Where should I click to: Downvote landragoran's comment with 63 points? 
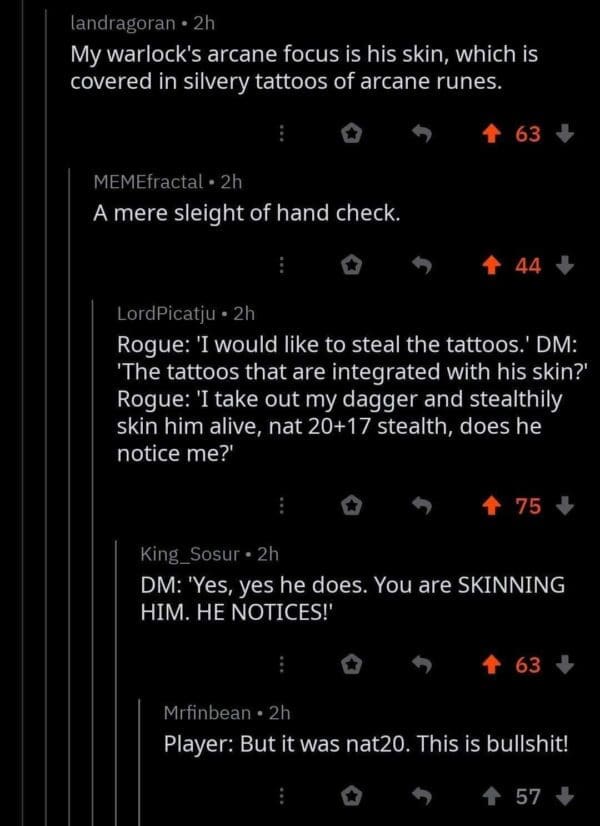(x=564, y=135)
